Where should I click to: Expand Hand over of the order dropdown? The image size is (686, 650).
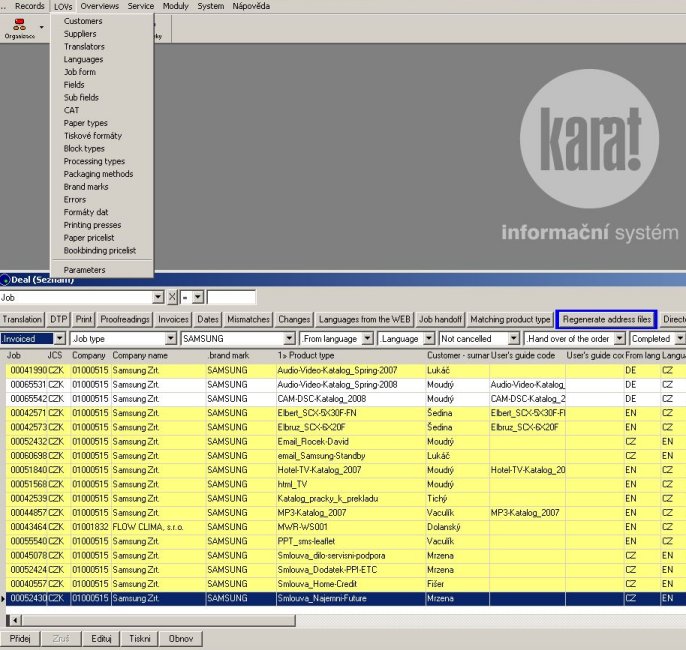[620, 339]
